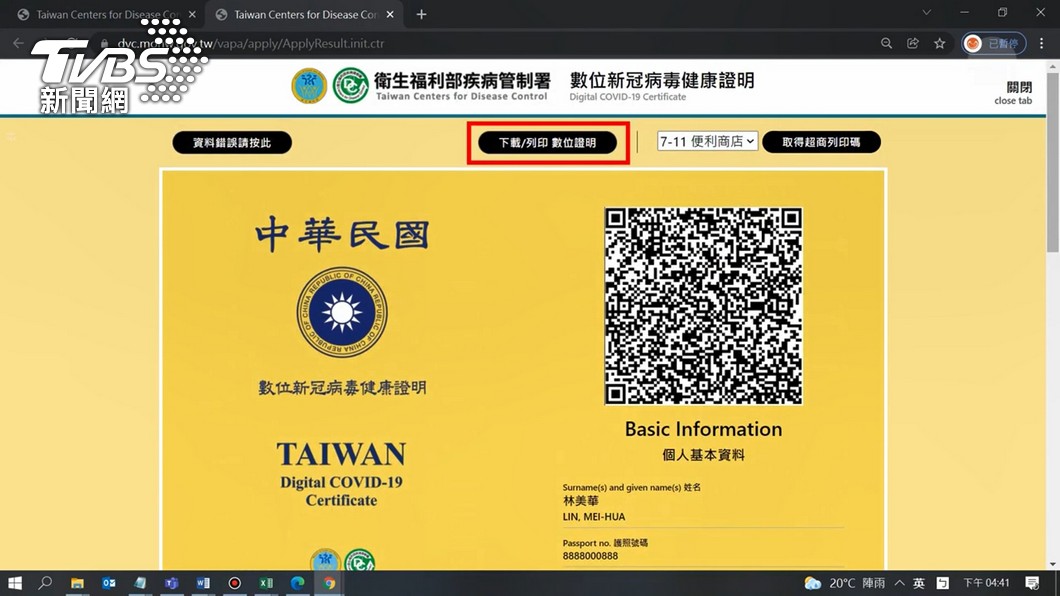
Task: Open the tab search chevron
Action: point(926,13)
